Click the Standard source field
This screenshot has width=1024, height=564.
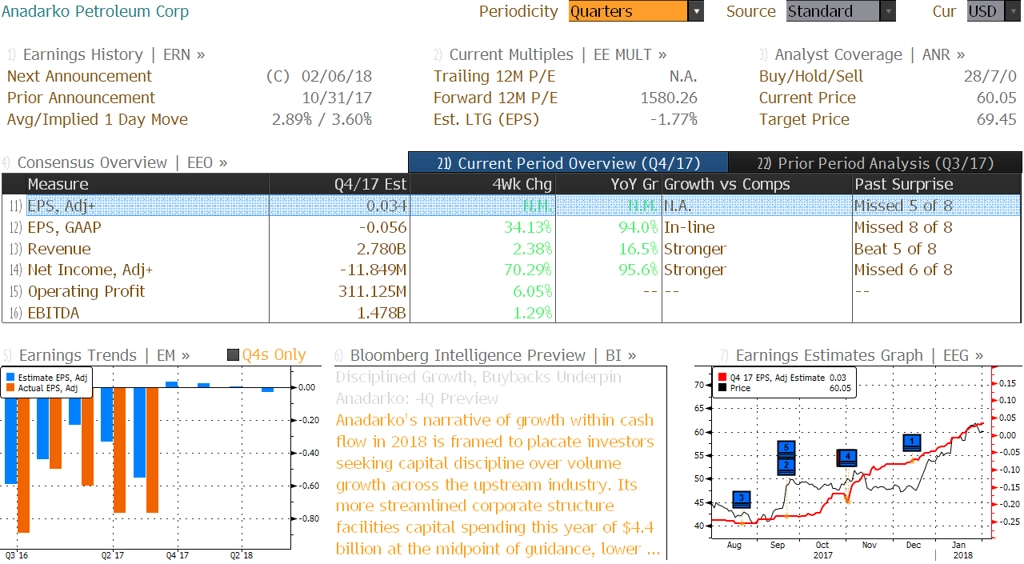tap(833, 11)
